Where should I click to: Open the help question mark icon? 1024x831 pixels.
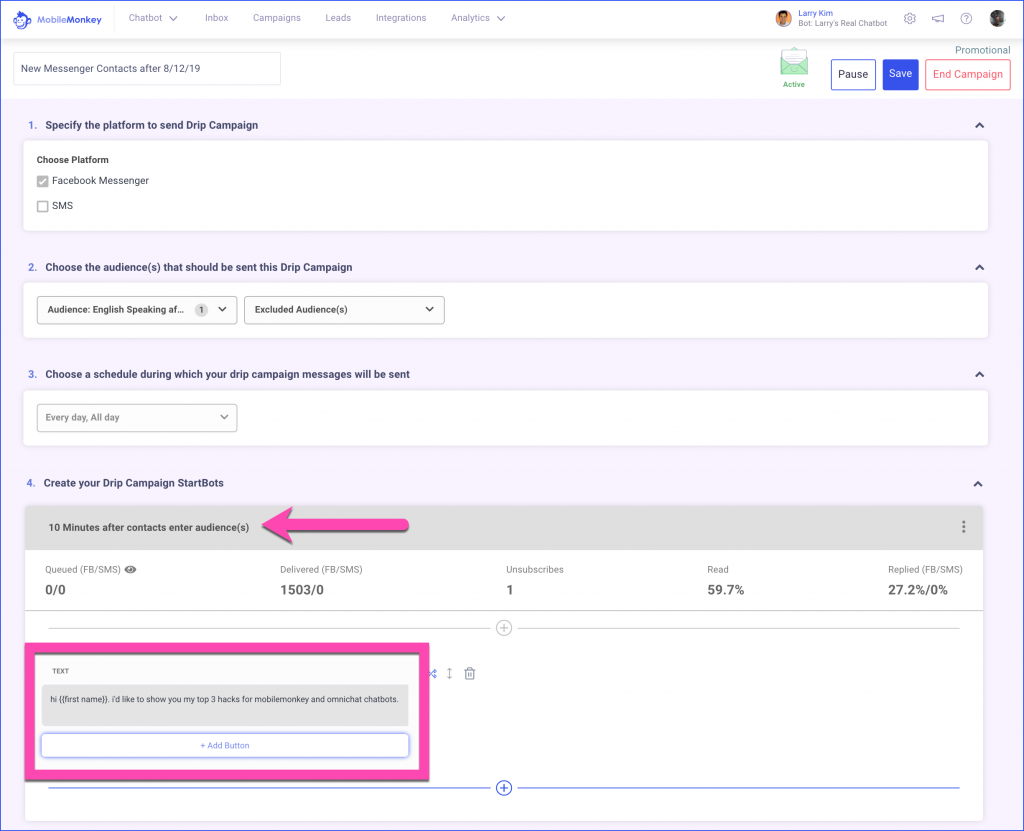(966, 18)
